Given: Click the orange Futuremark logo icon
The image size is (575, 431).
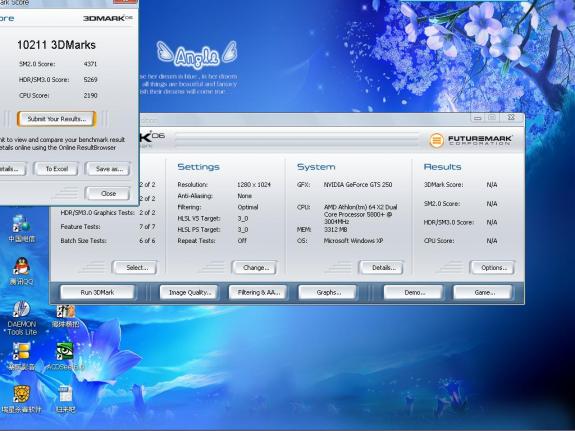Looking at the screenshot, I should point(436,140).
